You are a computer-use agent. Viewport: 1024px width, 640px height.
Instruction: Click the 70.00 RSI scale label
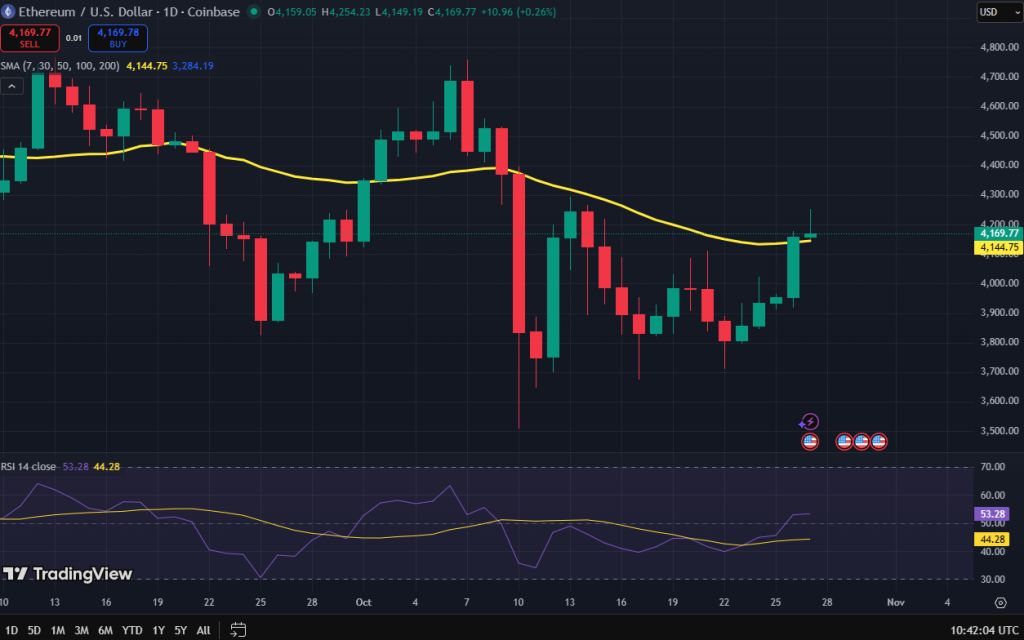pos(993,467)
